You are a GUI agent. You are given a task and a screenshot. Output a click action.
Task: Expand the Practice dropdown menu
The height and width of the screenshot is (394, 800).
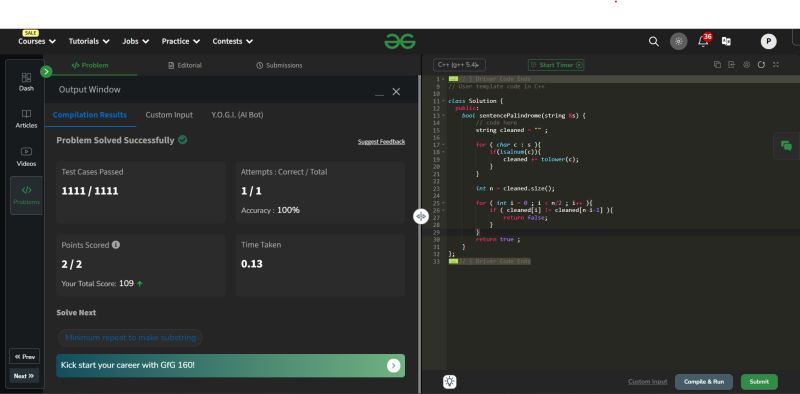(181, 41)
